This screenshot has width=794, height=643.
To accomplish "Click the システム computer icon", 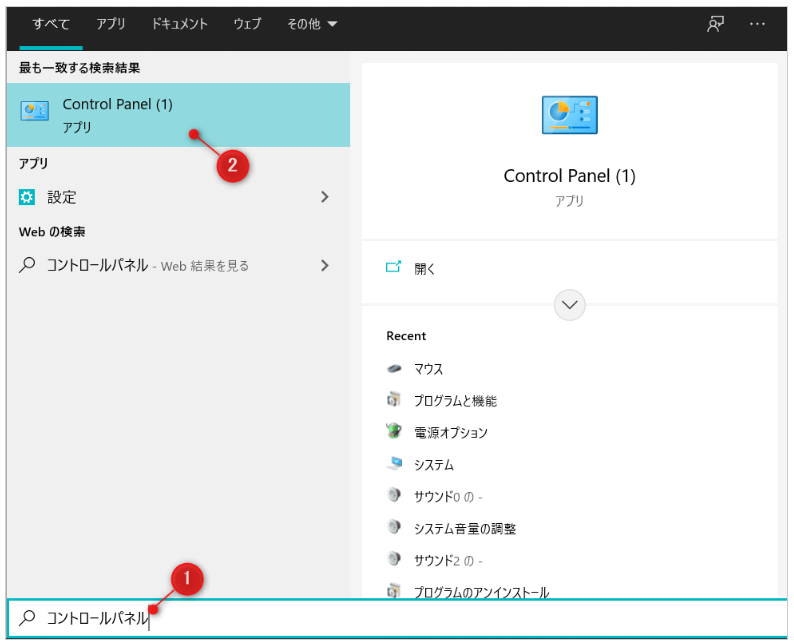I will click(394, 463).
